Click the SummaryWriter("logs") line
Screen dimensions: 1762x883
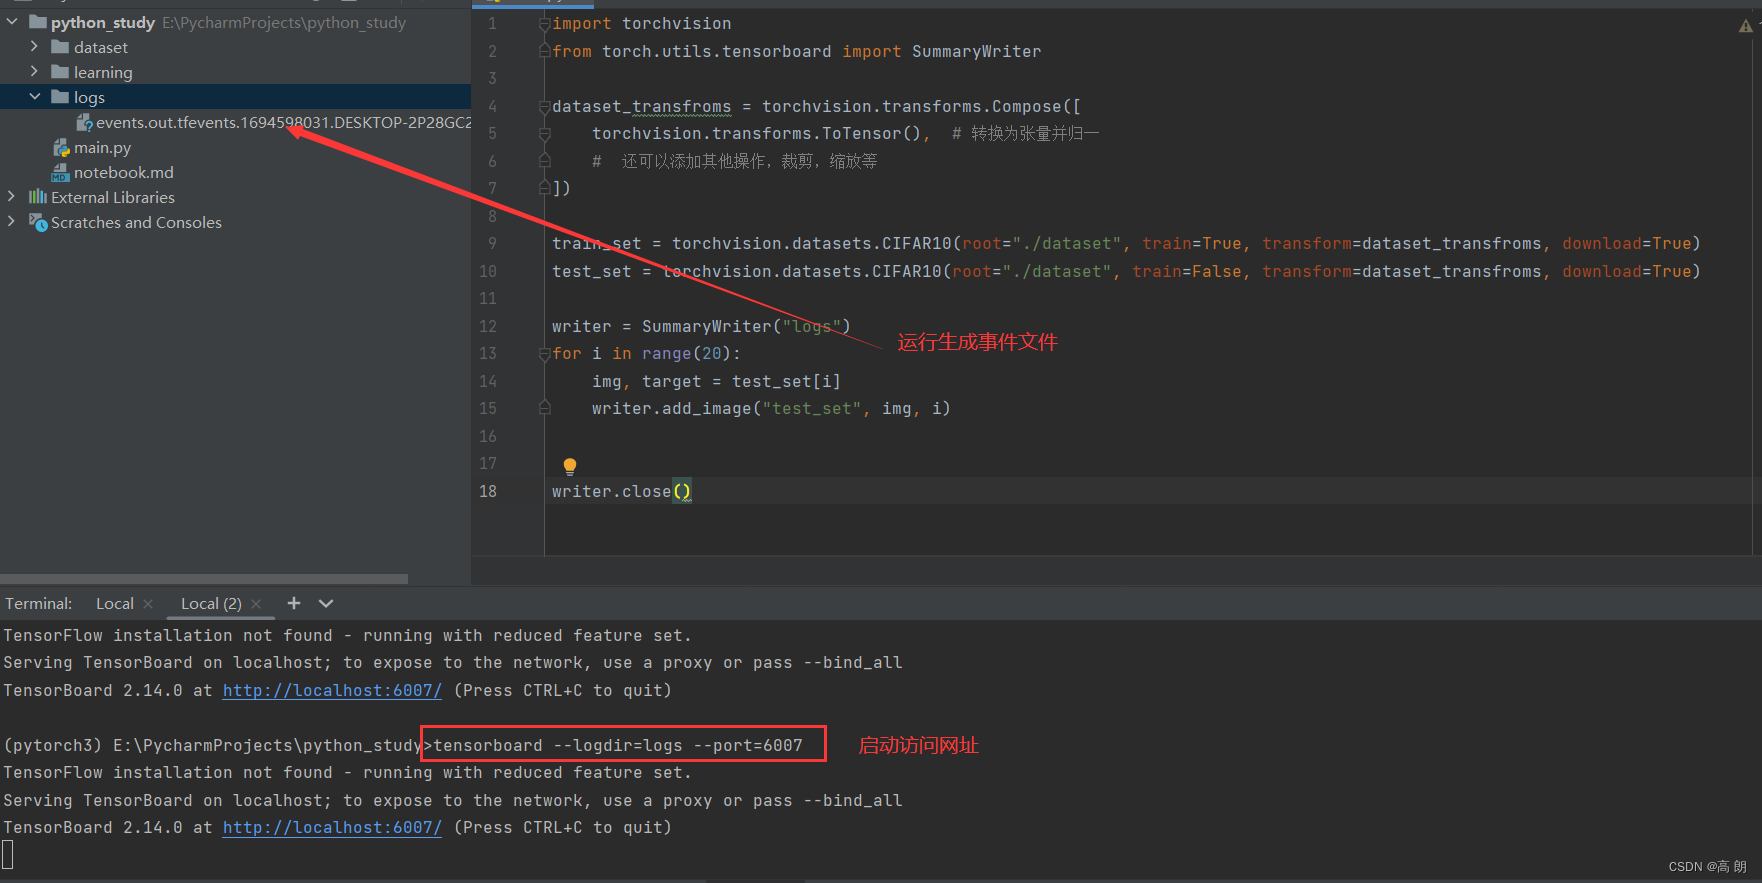[x=701, y=326]
